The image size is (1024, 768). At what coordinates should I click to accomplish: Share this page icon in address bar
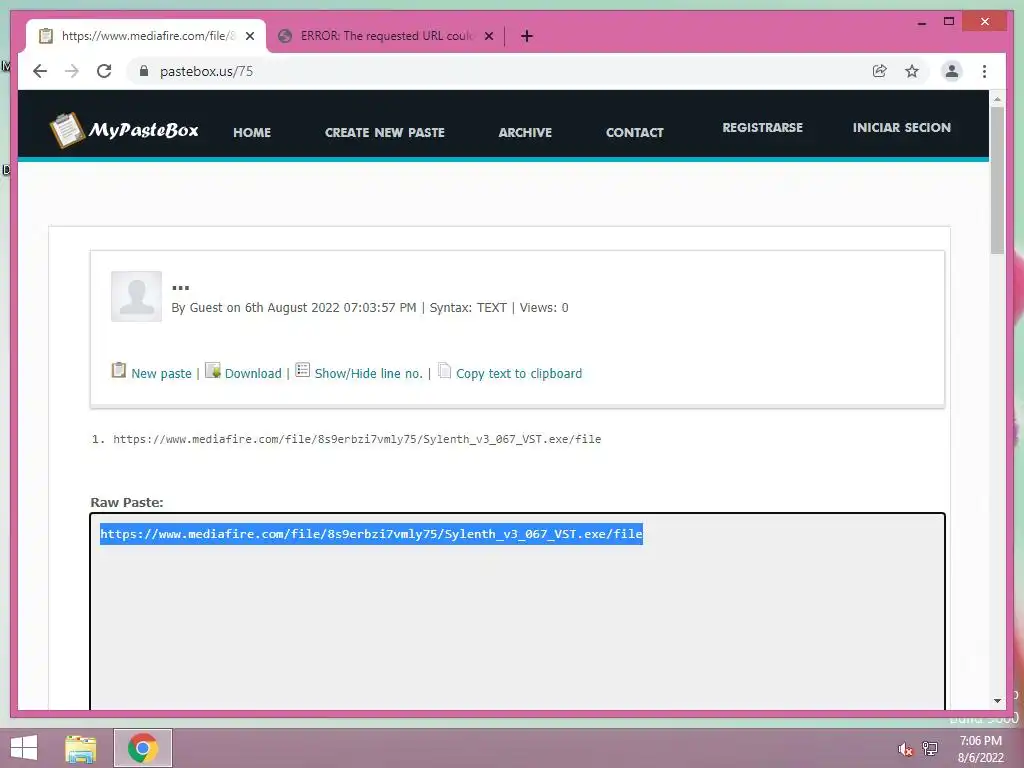pyautogui.click(x=880, y=71)
